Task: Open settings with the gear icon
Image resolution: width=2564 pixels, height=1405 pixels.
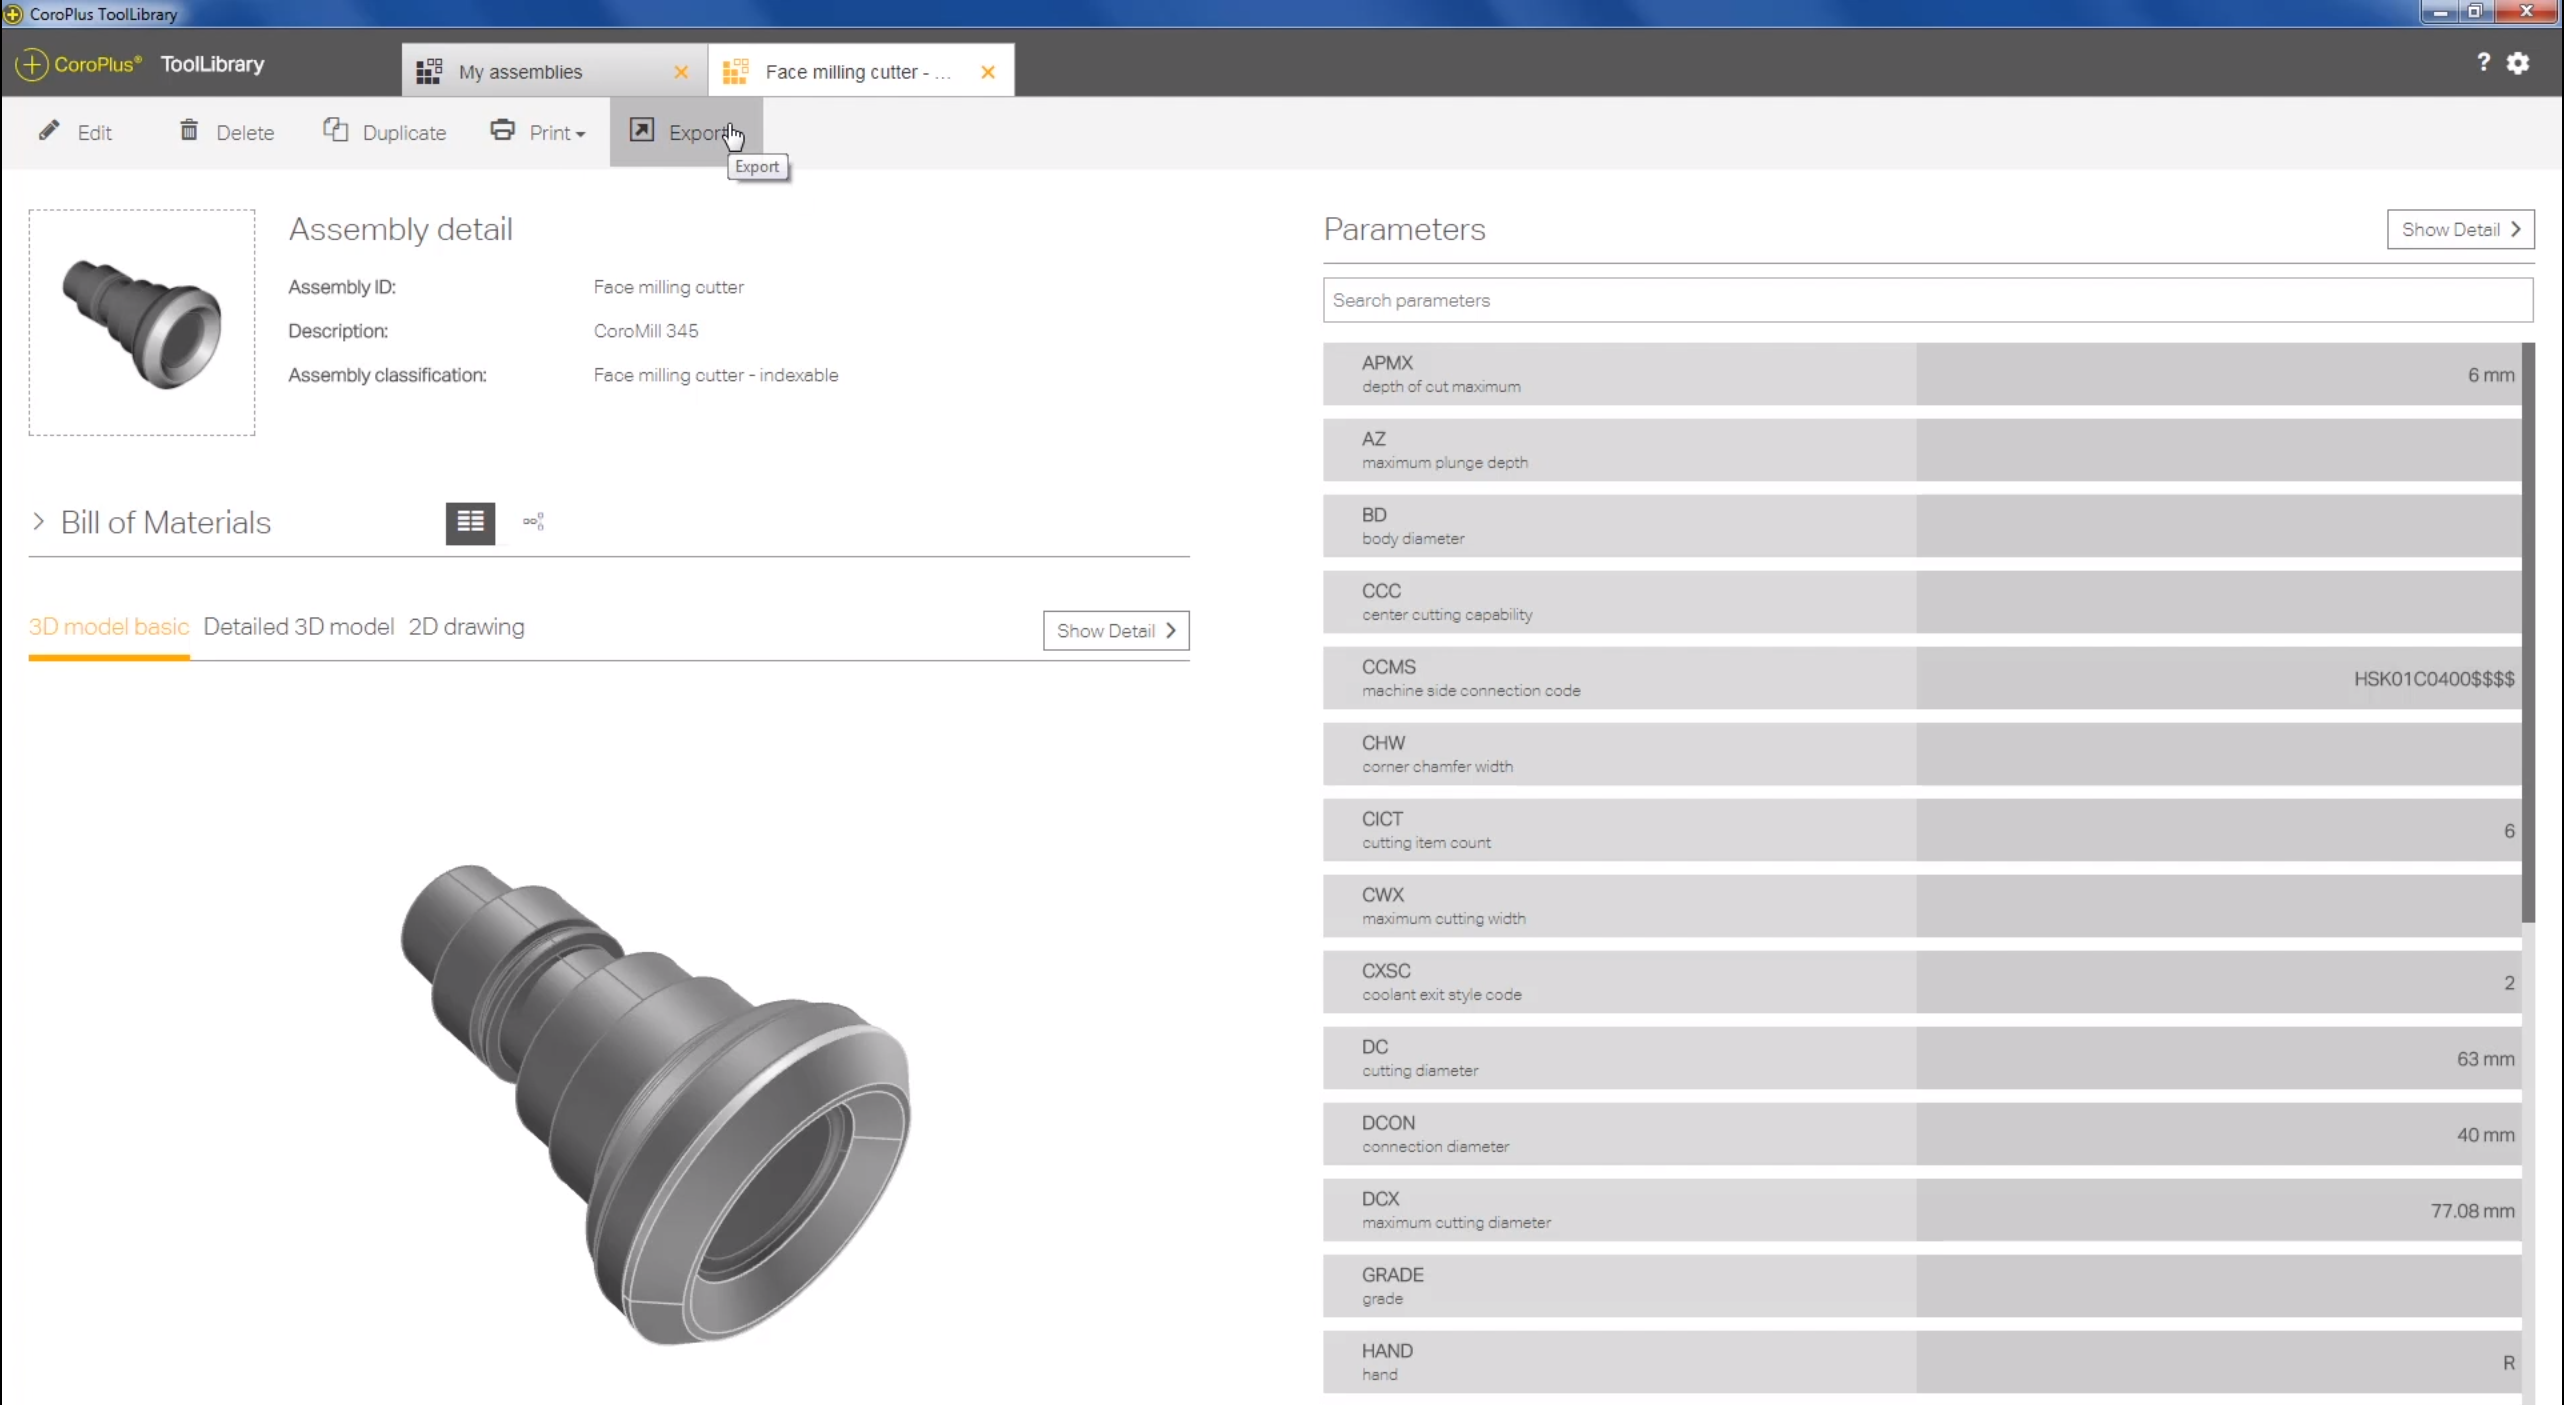Action: tap(2518, 63)
